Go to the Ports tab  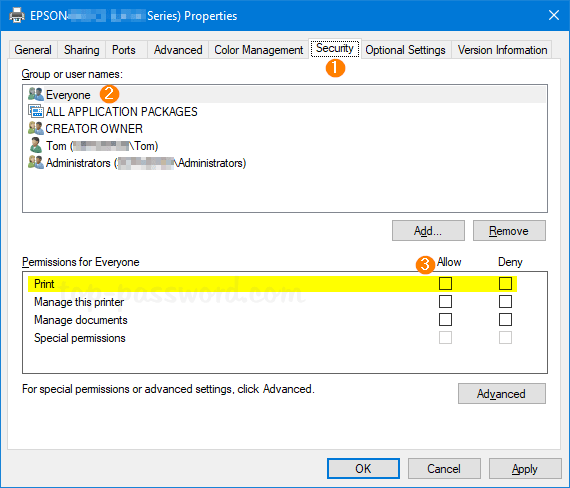click(124, 50)
